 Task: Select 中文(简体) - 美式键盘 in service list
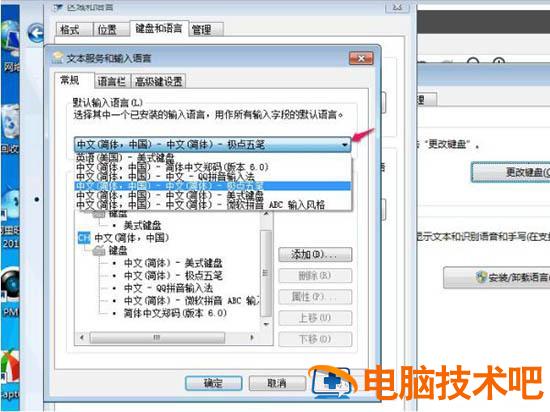coord(173,263)
